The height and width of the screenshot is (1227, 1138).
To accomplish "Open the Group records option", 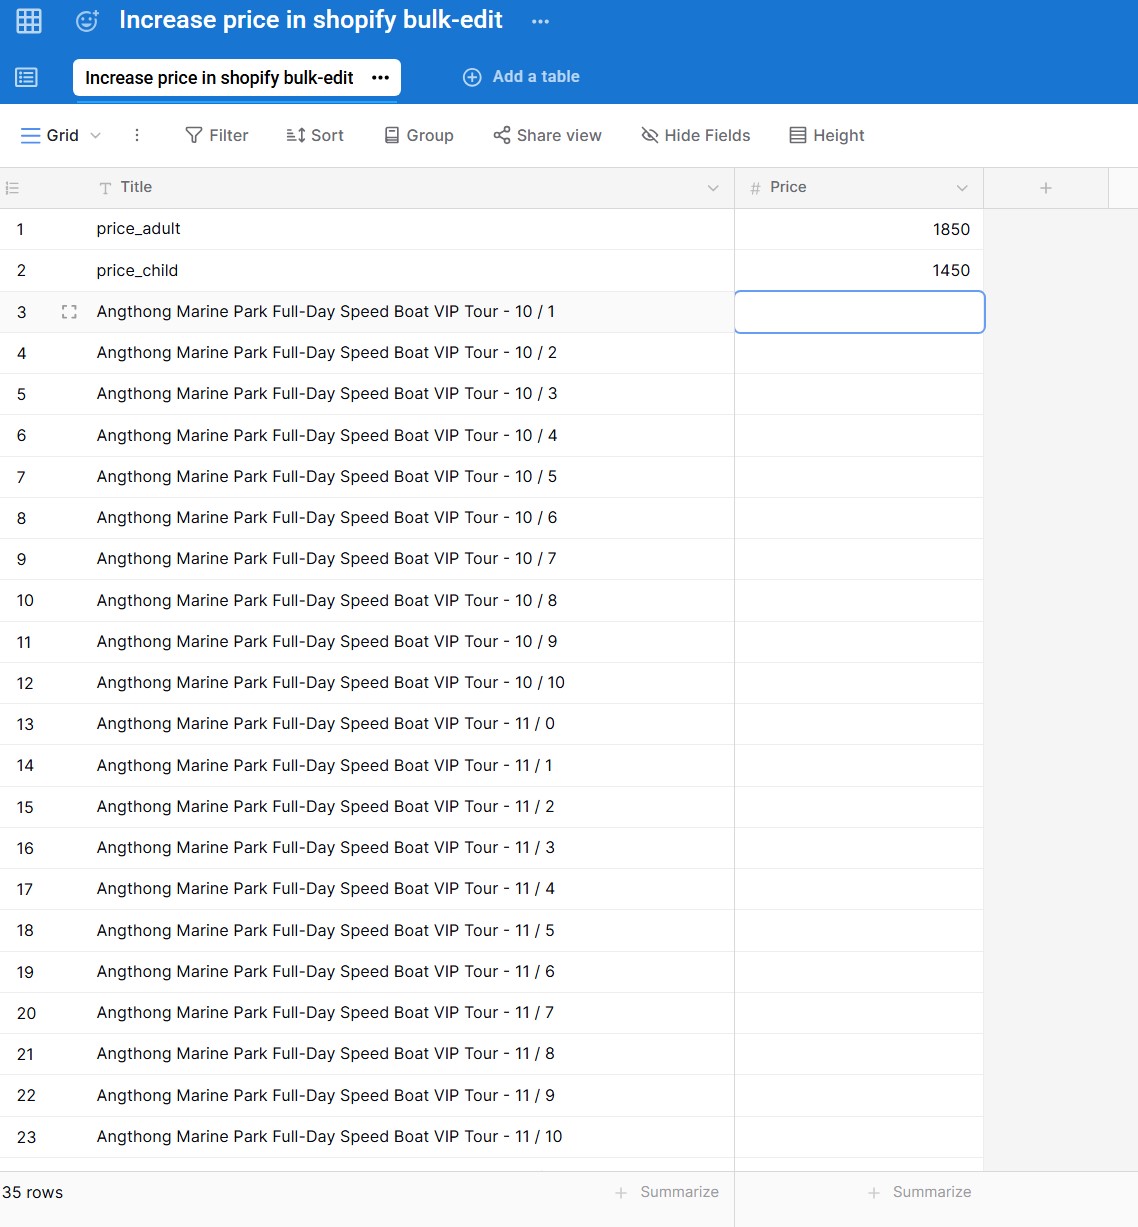I will pyautogui.click(x=419, y=135).
